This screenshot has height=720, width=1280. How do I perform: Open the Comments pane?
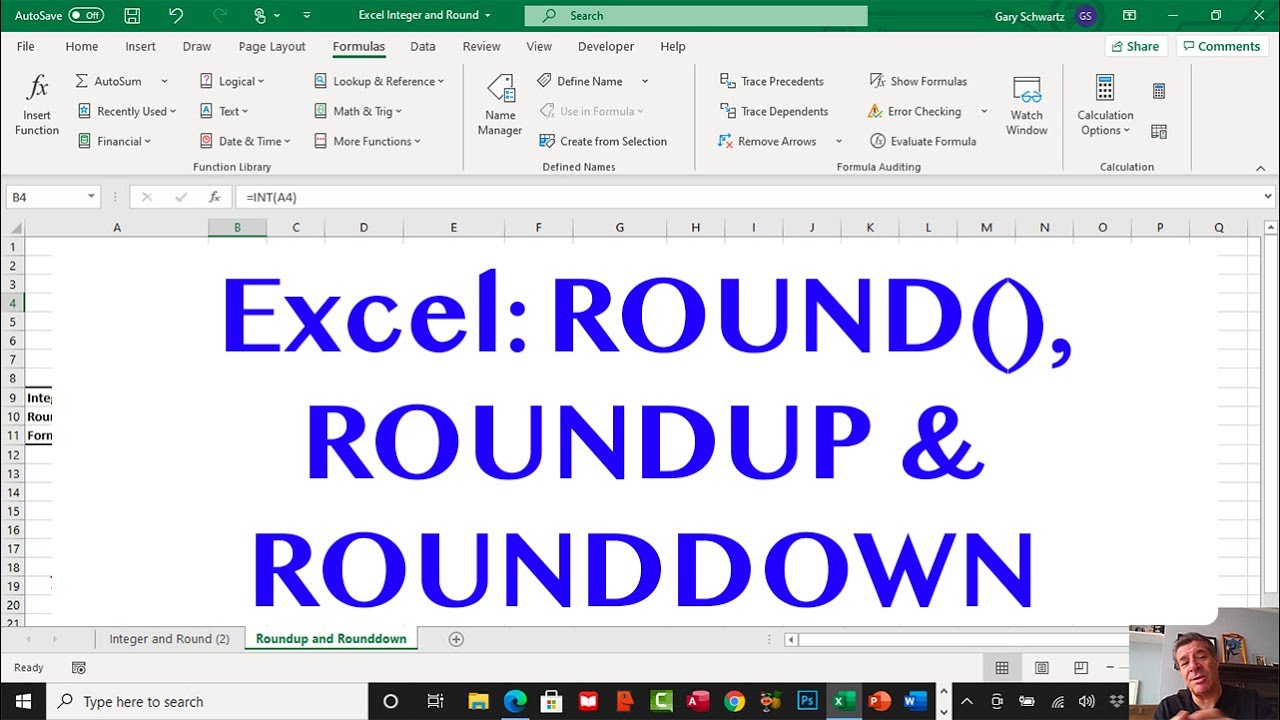(1221, 46)
